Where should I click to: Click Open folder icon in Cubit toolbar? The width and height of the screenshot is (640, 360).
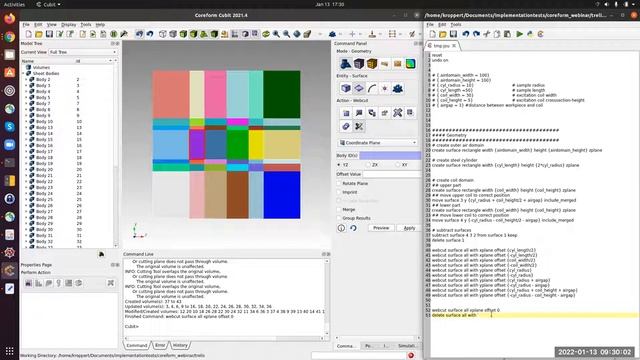click(x=39, y=34)
